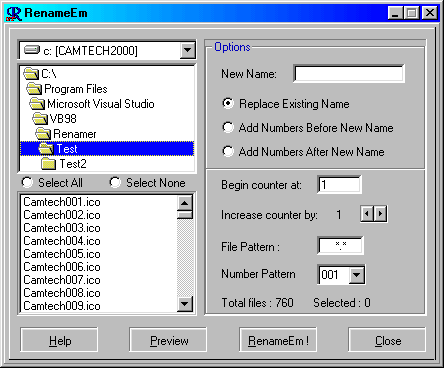Select Camtech007.ico in the file list
This screenshot has height=368, width=444.
(x=62, y=280)
